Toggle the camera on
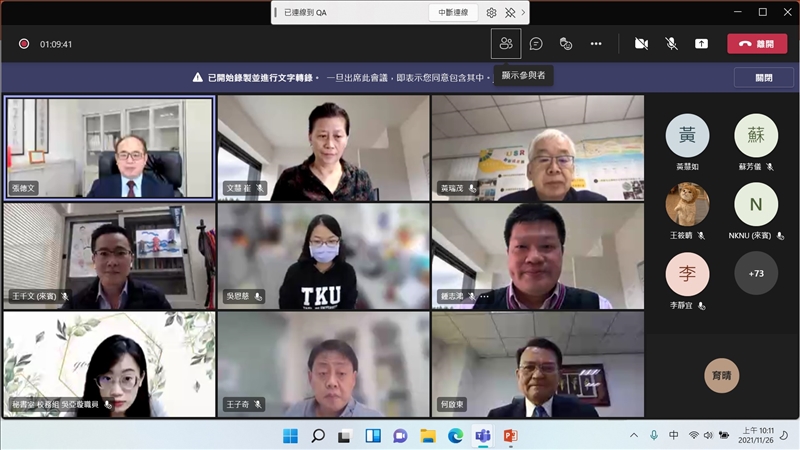The width and height of the screenshot is (800, 450). tap(641, 44)
